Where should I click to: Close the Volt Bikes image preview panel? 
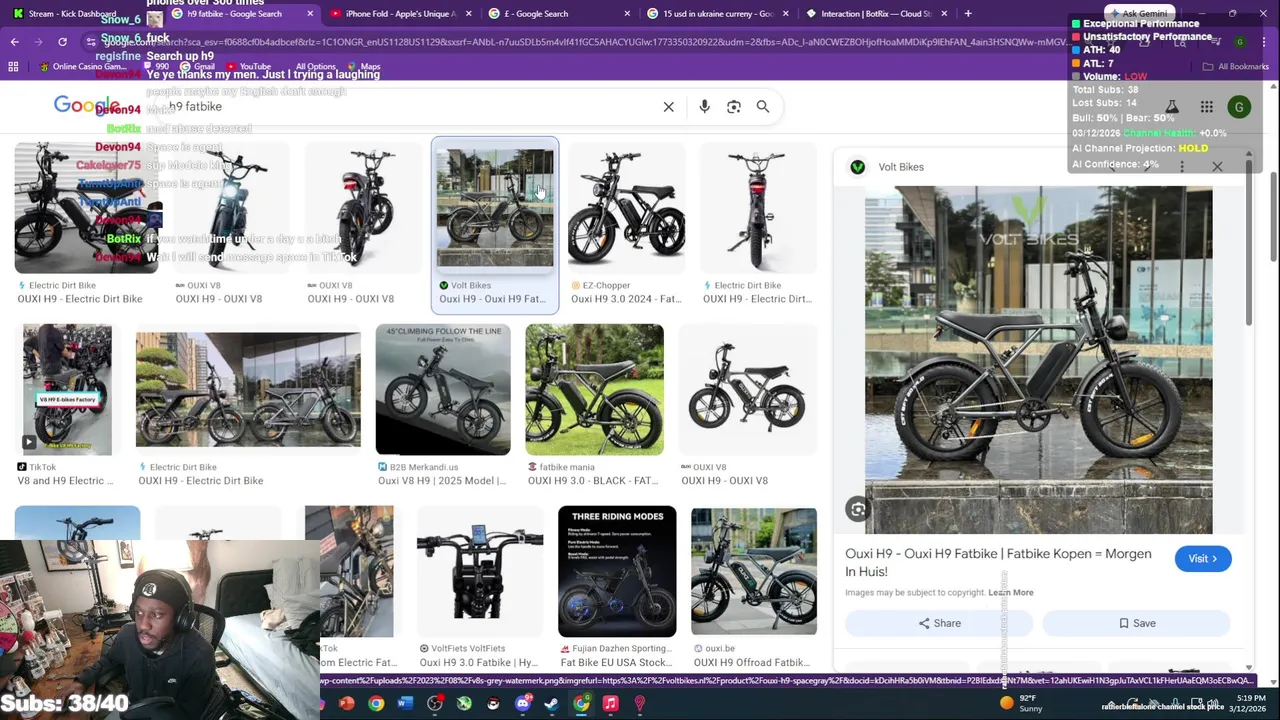pos(1217,167)
